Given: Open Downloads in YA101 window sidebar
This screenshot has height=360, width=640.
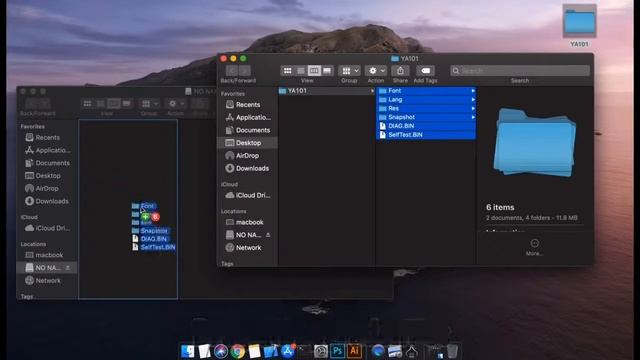Looking at the screenshot, I should pyautogui.click(x=247, y=168).
